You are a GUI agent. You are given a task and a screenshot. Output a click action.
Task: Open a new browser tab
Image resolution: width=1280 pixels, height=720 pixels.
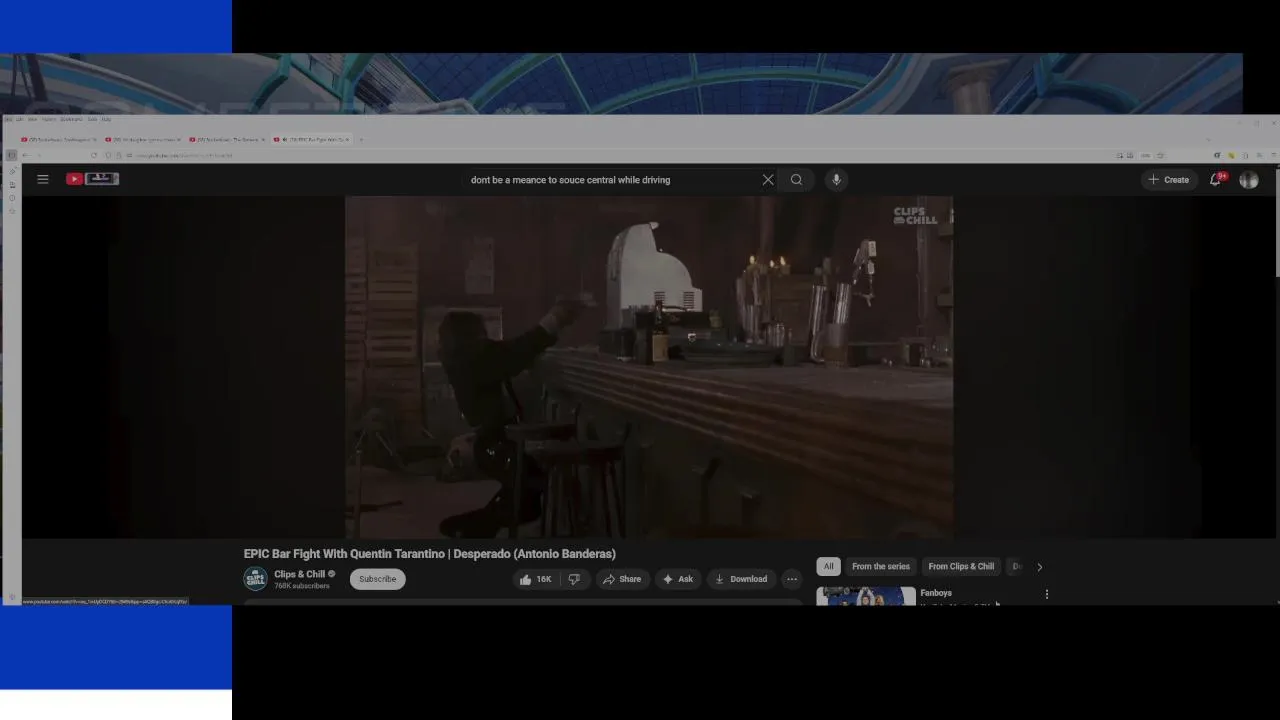tap(361, 140)
